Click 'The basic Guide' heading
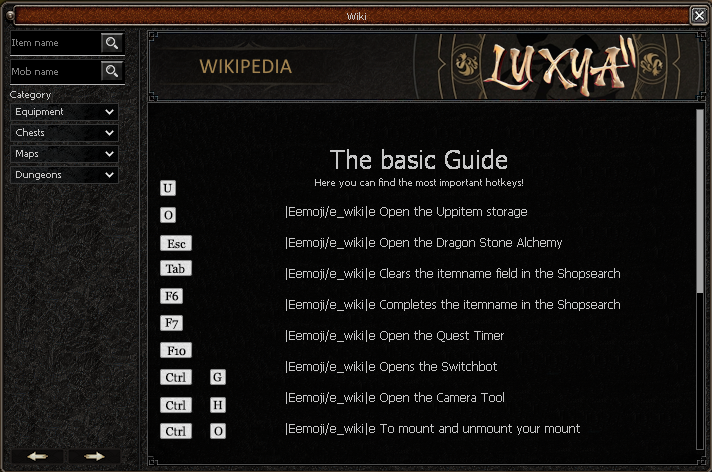712x472 pixels. 419,160
